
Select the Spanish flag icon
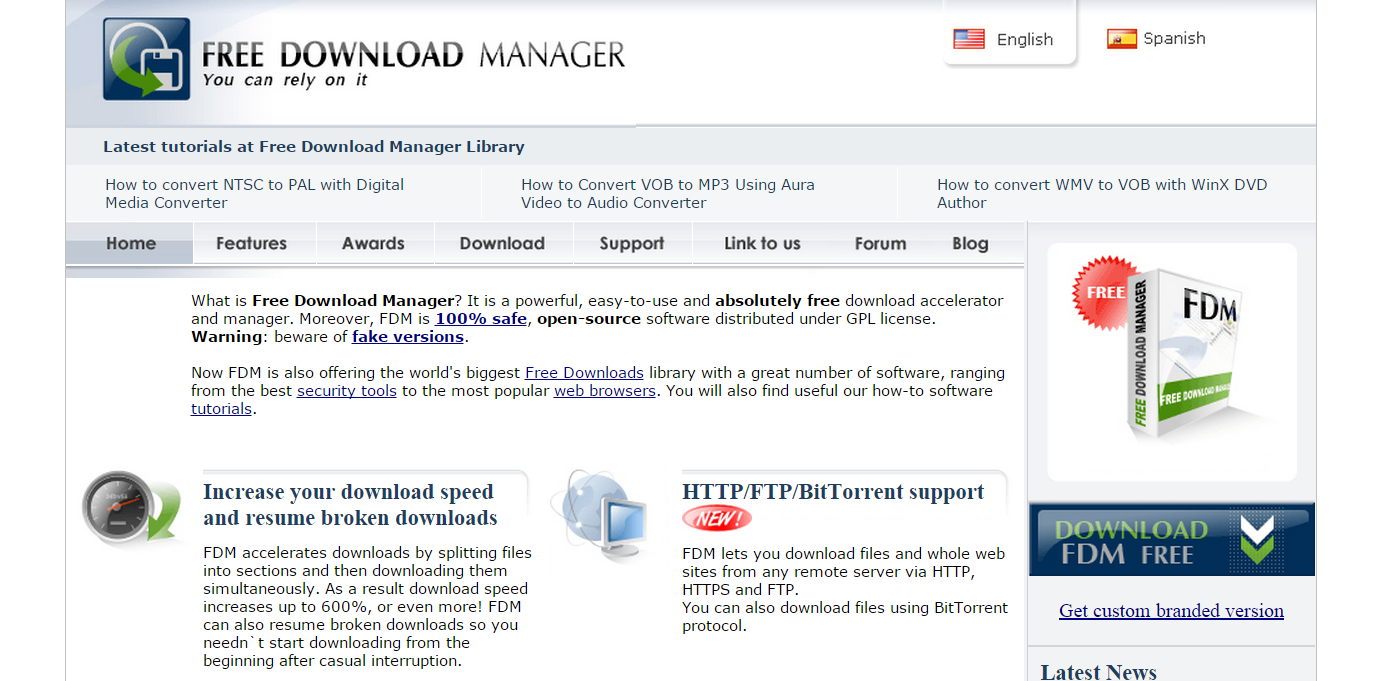click(1122, 39)
